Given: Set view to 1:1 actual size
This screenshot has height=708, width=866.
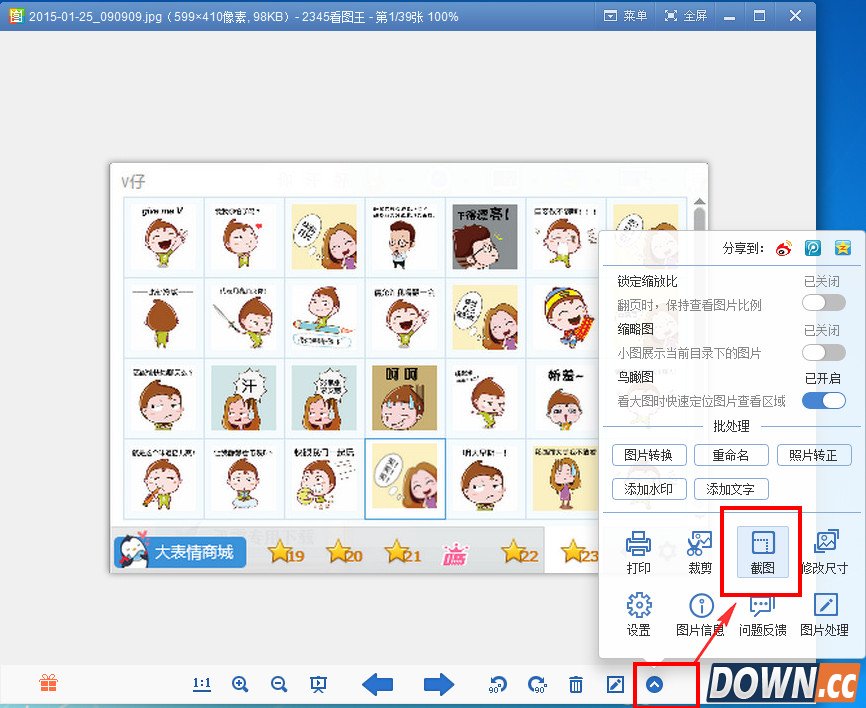Looking at the screenshot, I should pos(200,685).
